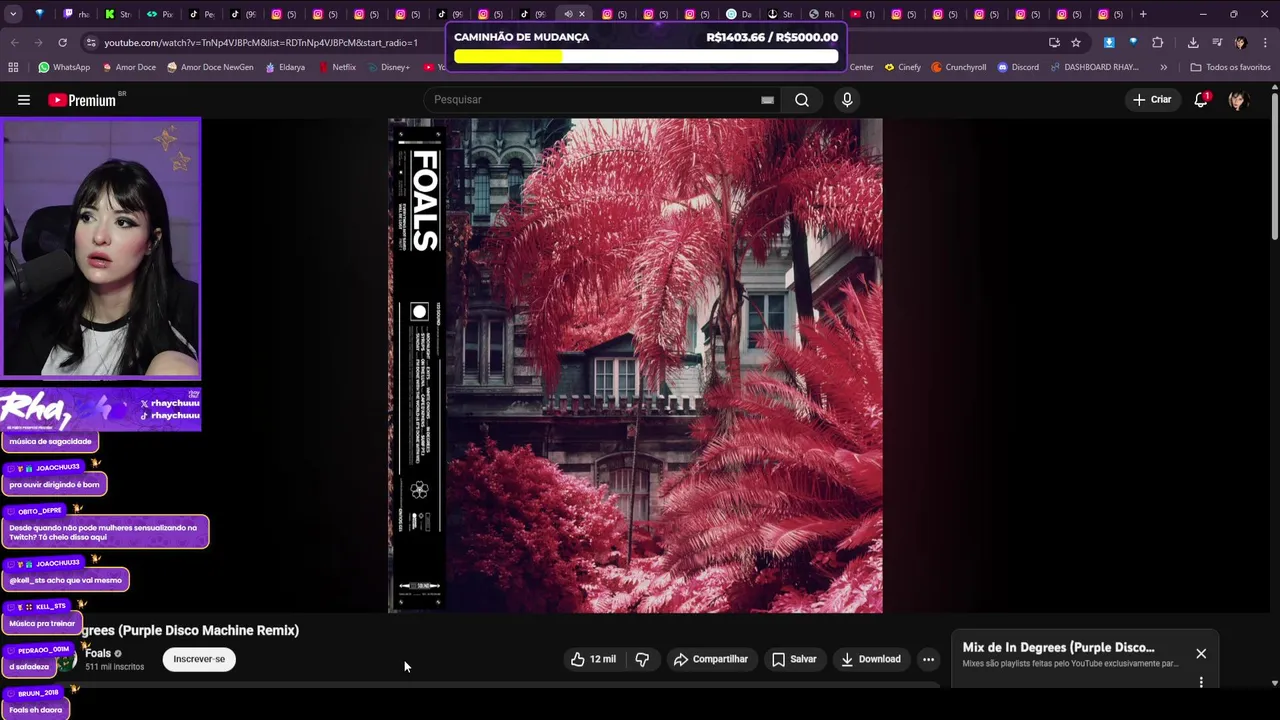Open the Todos os favoritos folder
Screen dimensions: 1280x720
point(1230,67)
